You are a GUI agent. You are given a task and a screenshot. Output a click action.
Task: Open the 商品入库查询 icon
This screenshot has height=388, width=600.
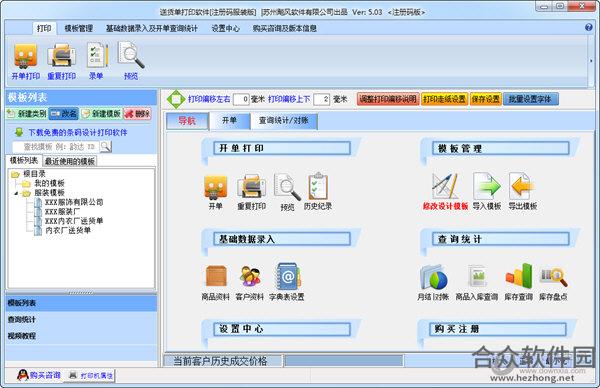[477, 283]
